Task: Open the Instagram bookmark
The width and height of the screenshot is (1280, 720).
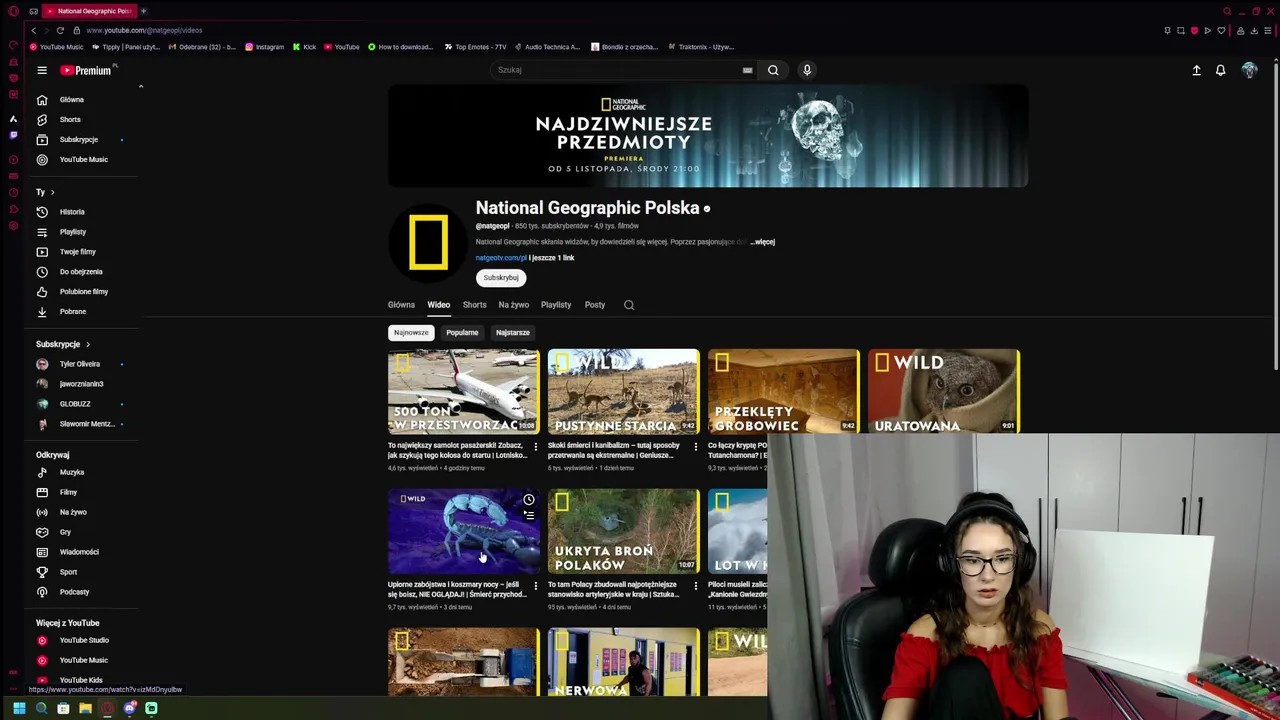Action: 264,47
